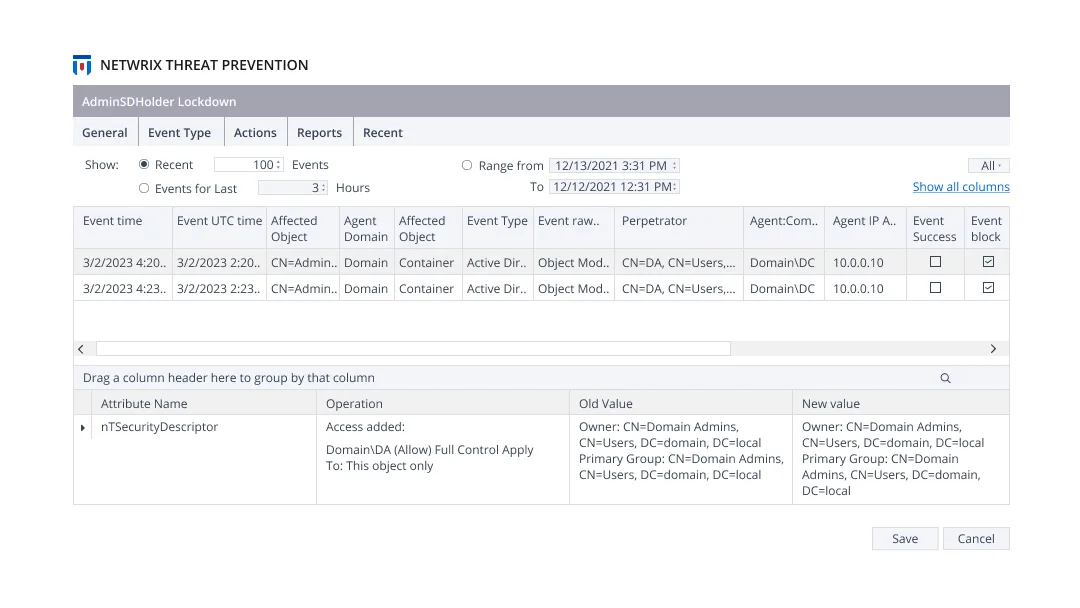
Task: Click the Event time column header
Action: [x=123, y=228]
